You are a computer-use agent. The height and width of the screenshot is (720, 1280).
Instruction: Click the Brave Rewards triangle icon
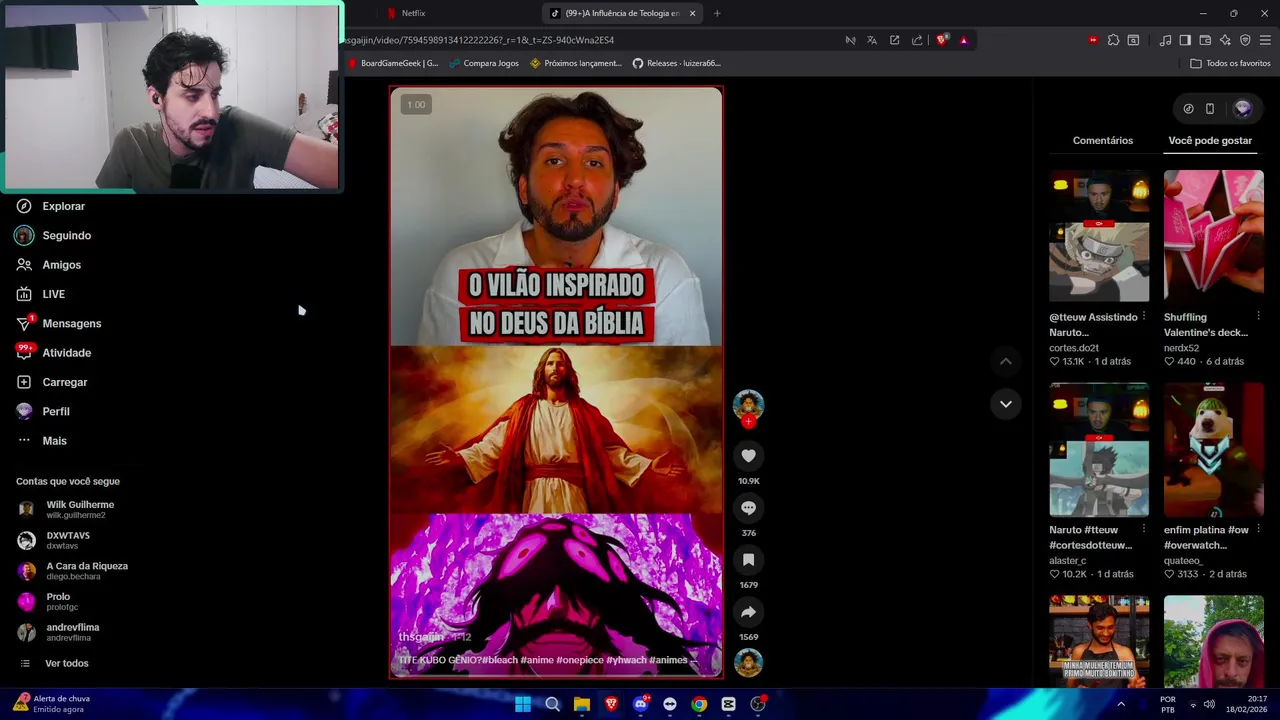(964, 40)
